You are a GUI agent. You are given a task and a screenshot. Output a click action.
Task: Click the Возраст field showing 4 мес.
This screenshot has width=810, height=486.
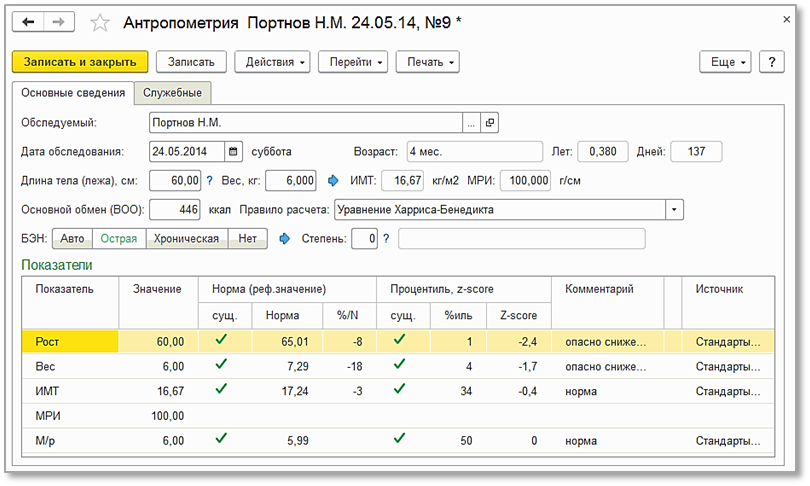pyautogui.click(x=475, y=152)
